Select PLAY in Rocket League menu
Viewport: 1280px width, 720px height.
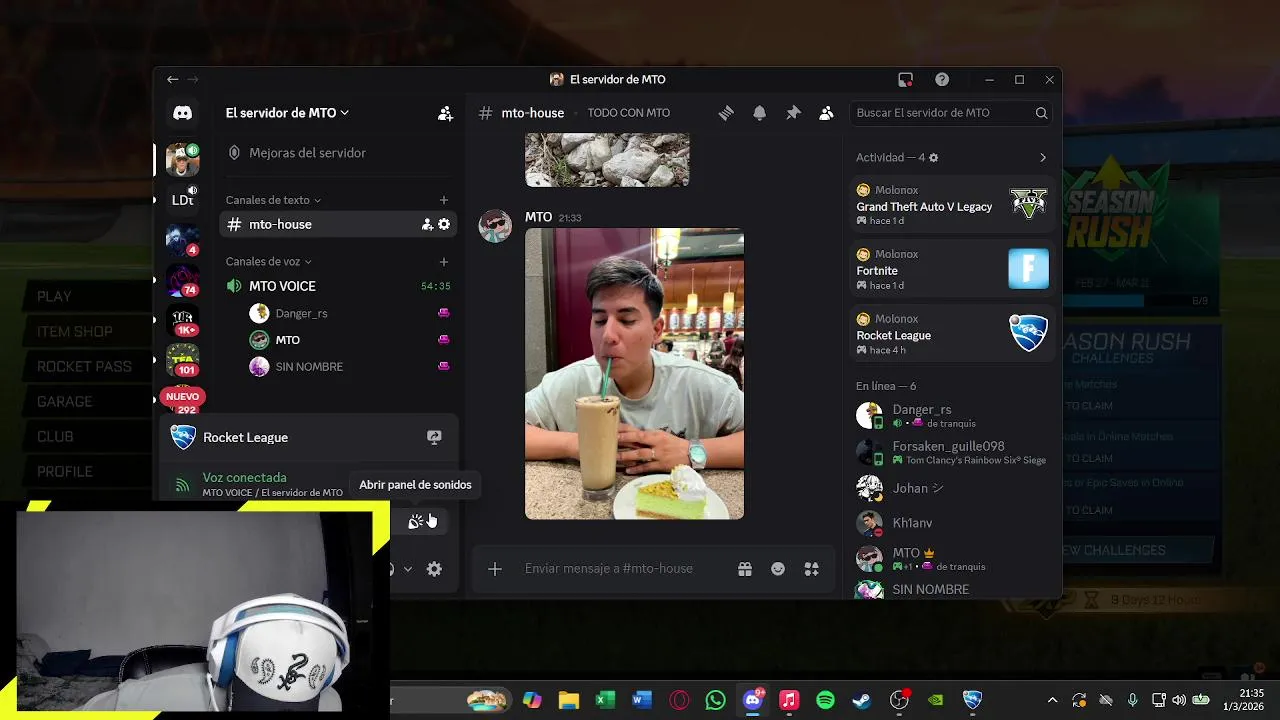[54, 297]
